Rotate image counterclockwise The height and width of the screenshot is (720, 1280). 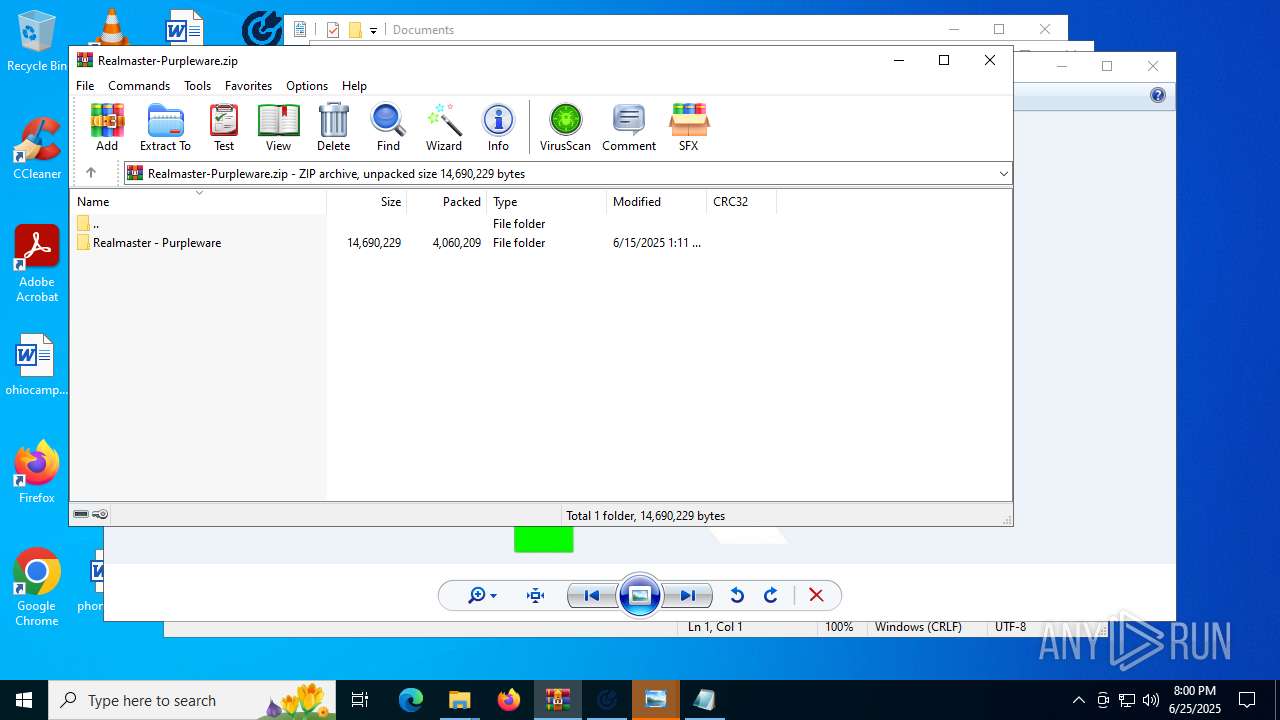[737, 596]
